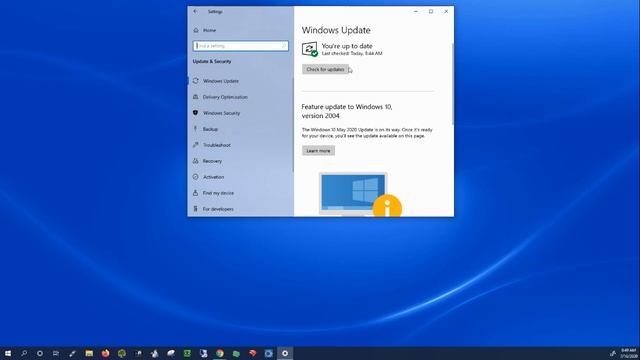The height and width of the screenshot is (360, 640).
Task: Click the green tree taskbar icon
Action: point(122,353)
